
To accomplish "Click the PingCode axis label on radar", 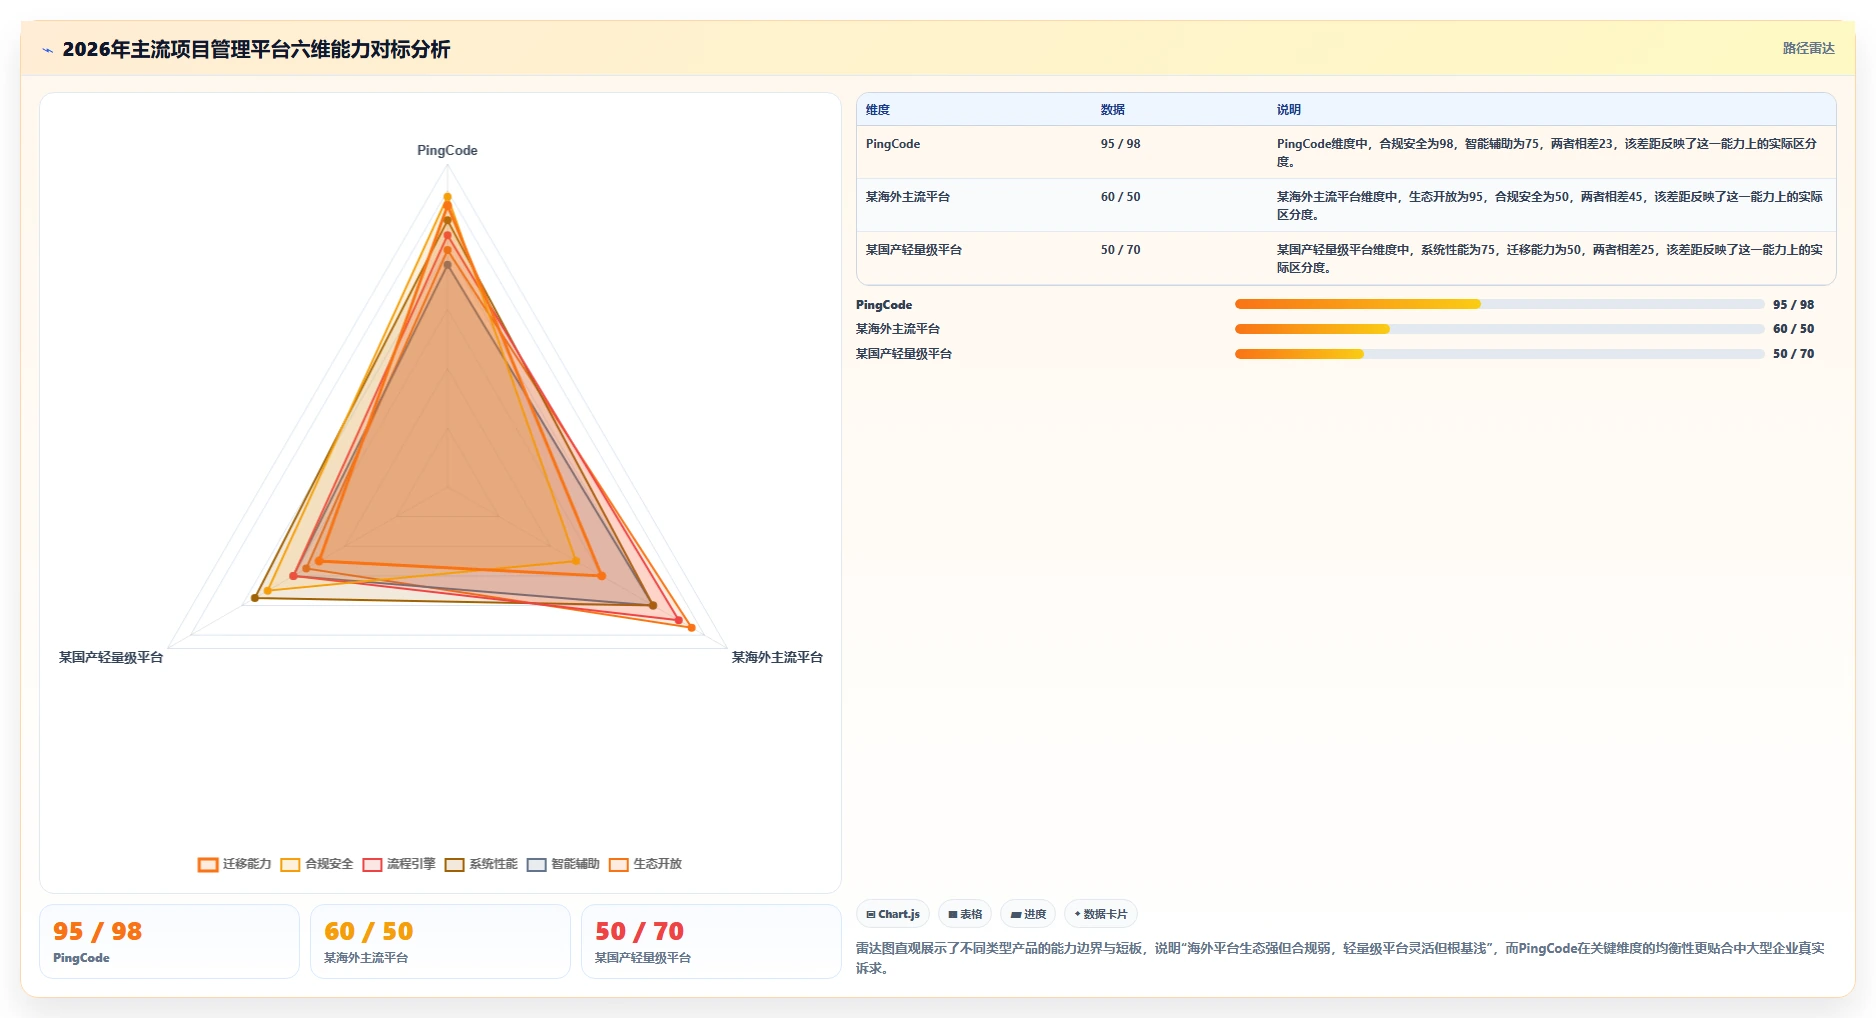I will 447,150.
